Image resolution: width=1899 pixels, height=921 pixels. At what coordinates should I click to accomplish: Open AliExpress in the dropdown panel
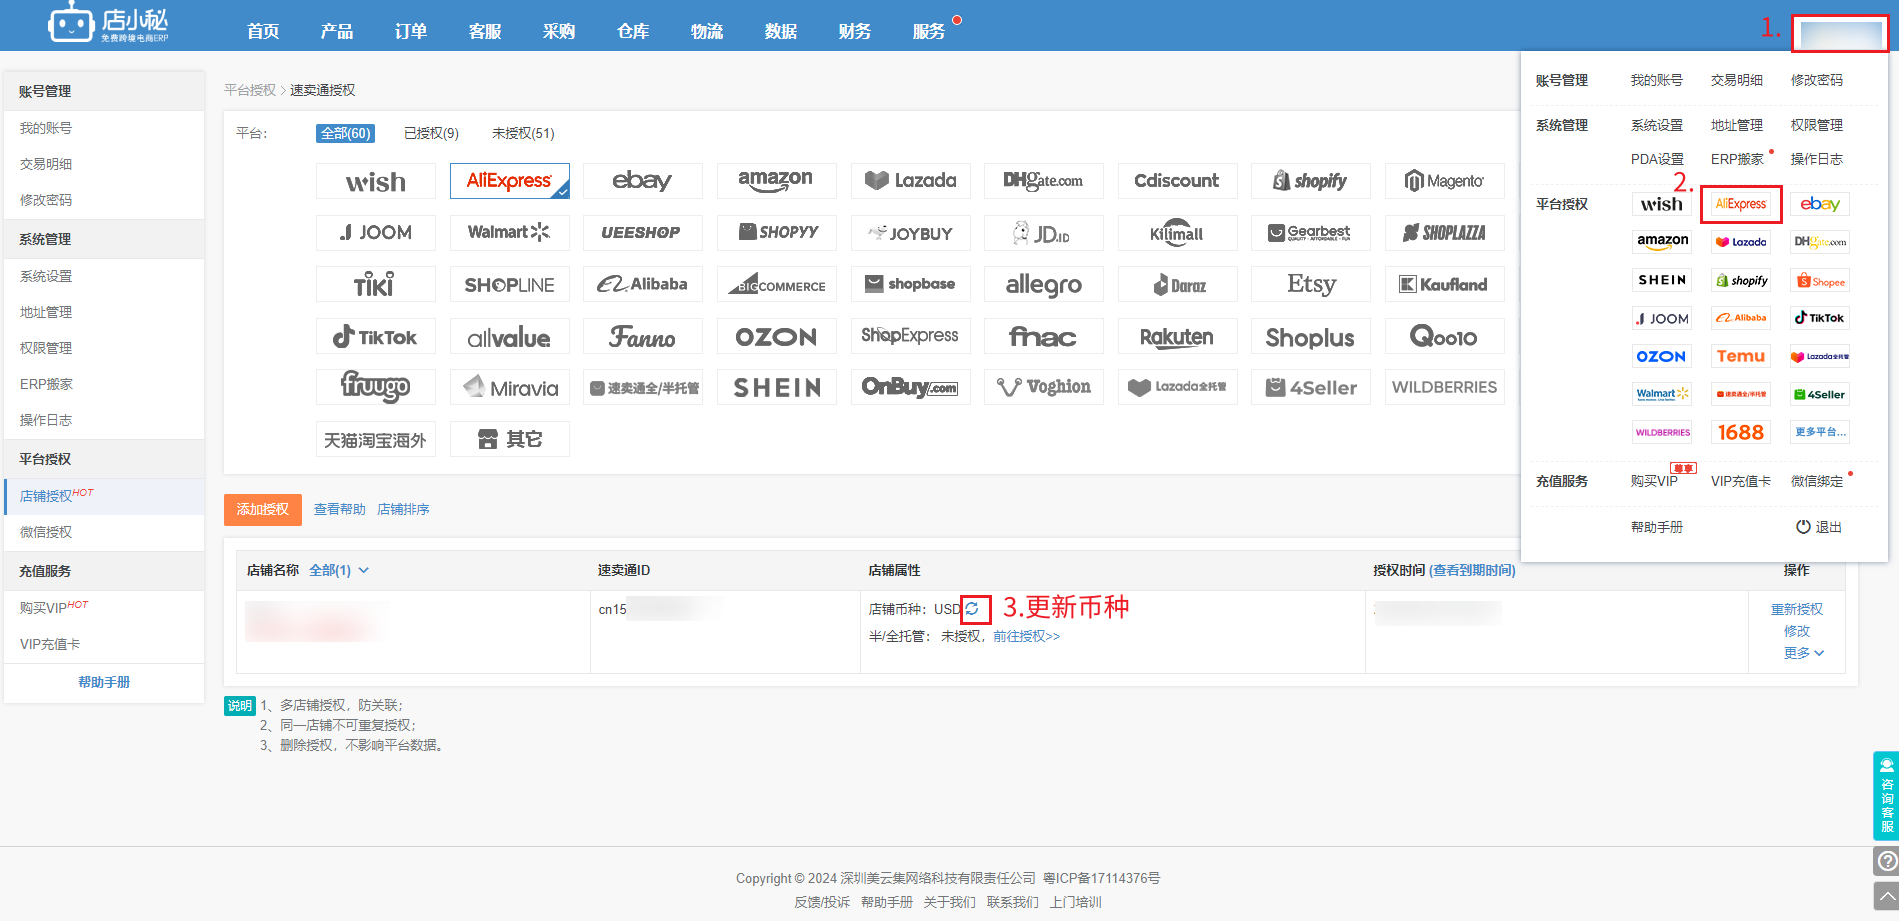(1741, 204)
